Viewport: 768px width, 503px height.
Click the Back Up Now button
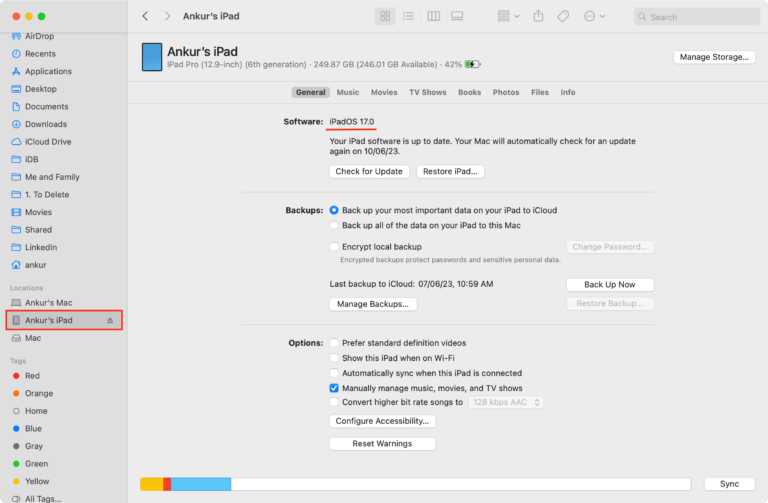click(x=610, y=285)
